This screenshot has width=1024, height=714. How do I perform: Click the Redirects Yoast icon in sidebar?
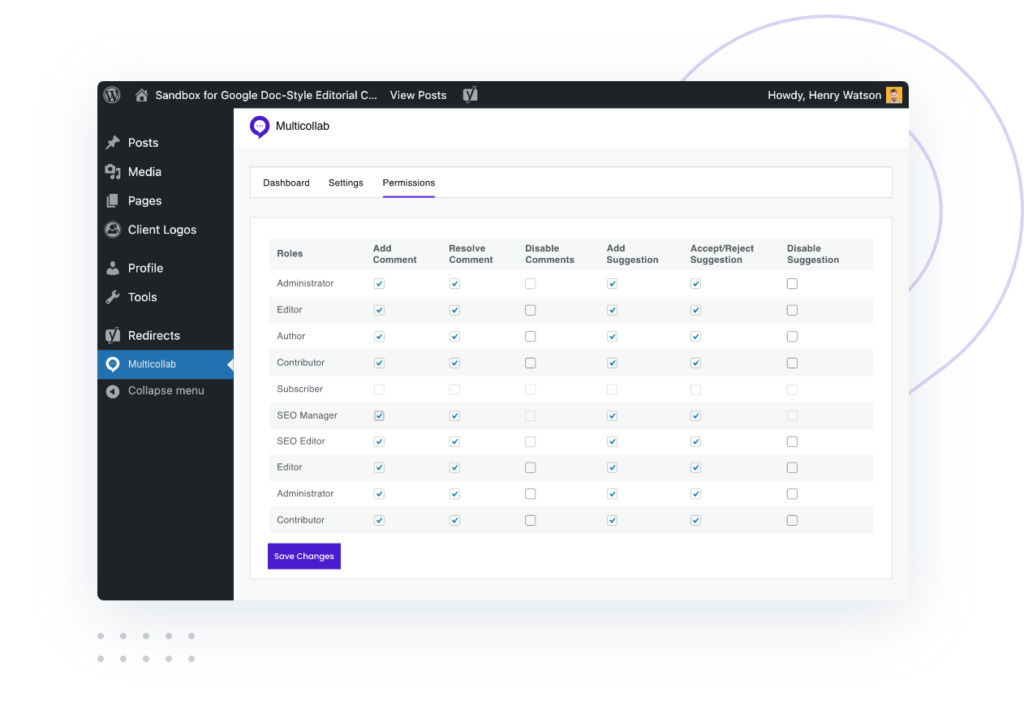[x=113, y=335]
